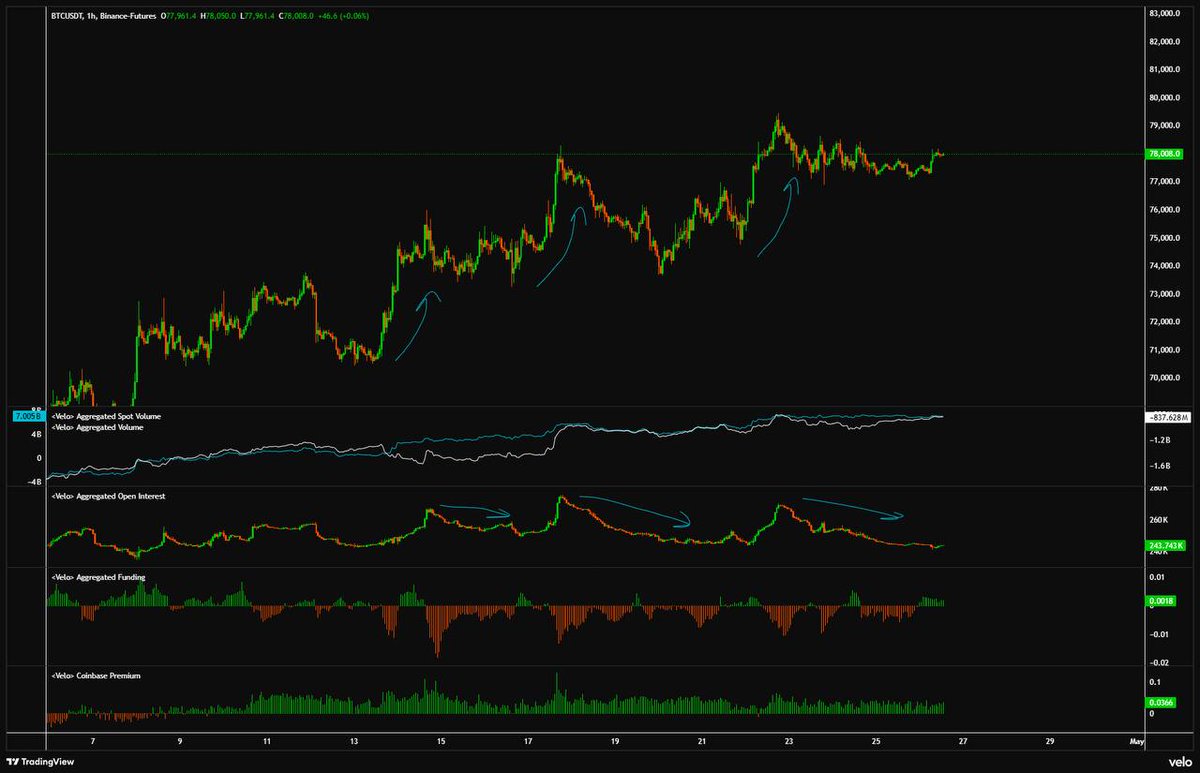Image resolution: width=1200 pixels, height=773 pixels.
Task: Click the -0.02 funding axis label
Action: [1158, 662]
